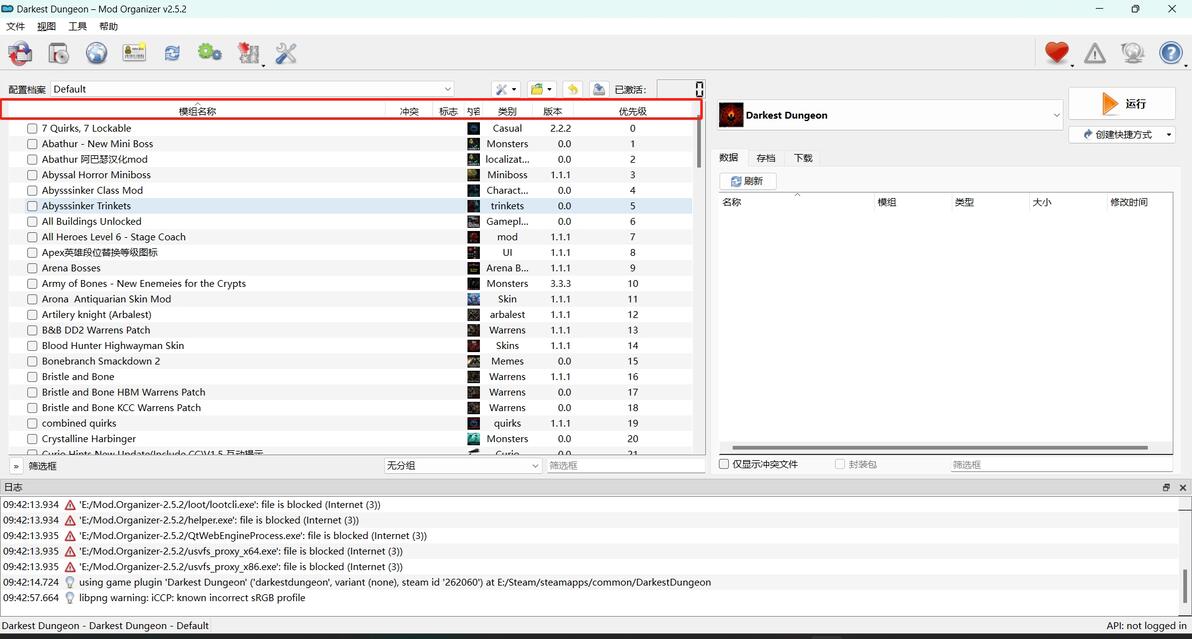Screen dimensions: 1192x639
Task: Click category icon of Crystalline Harbinger row
Action: coord(474,438)
